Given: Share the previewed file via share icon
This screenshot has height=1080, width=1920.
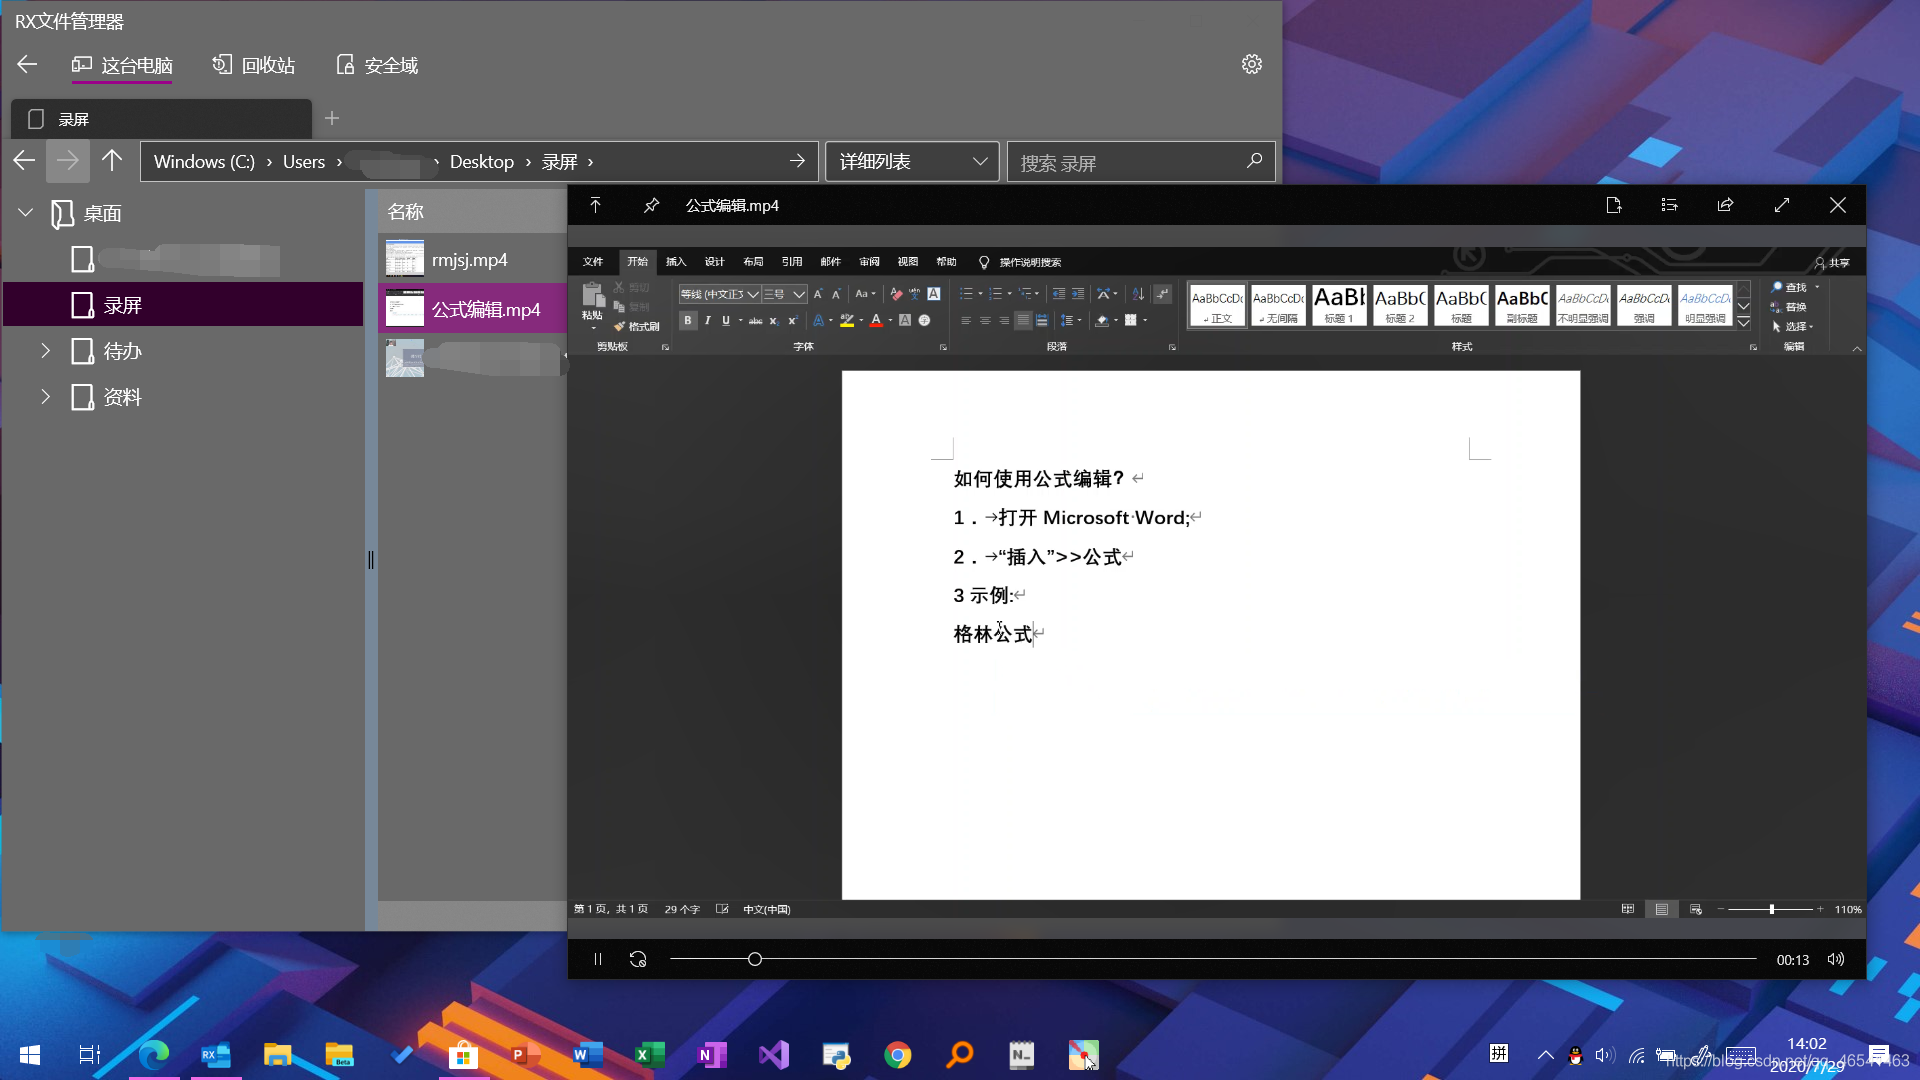Looking at the screenshot, I should point(1725,205).
